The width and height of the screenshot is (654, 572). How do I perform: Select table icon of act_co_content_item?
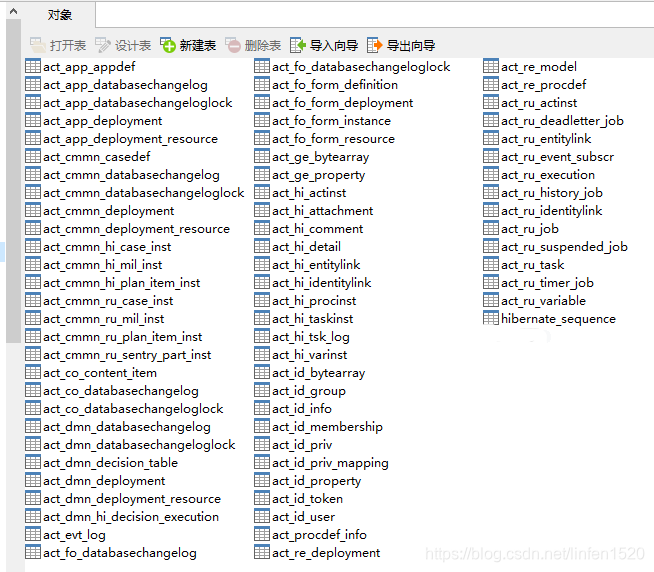click(33, 373)
